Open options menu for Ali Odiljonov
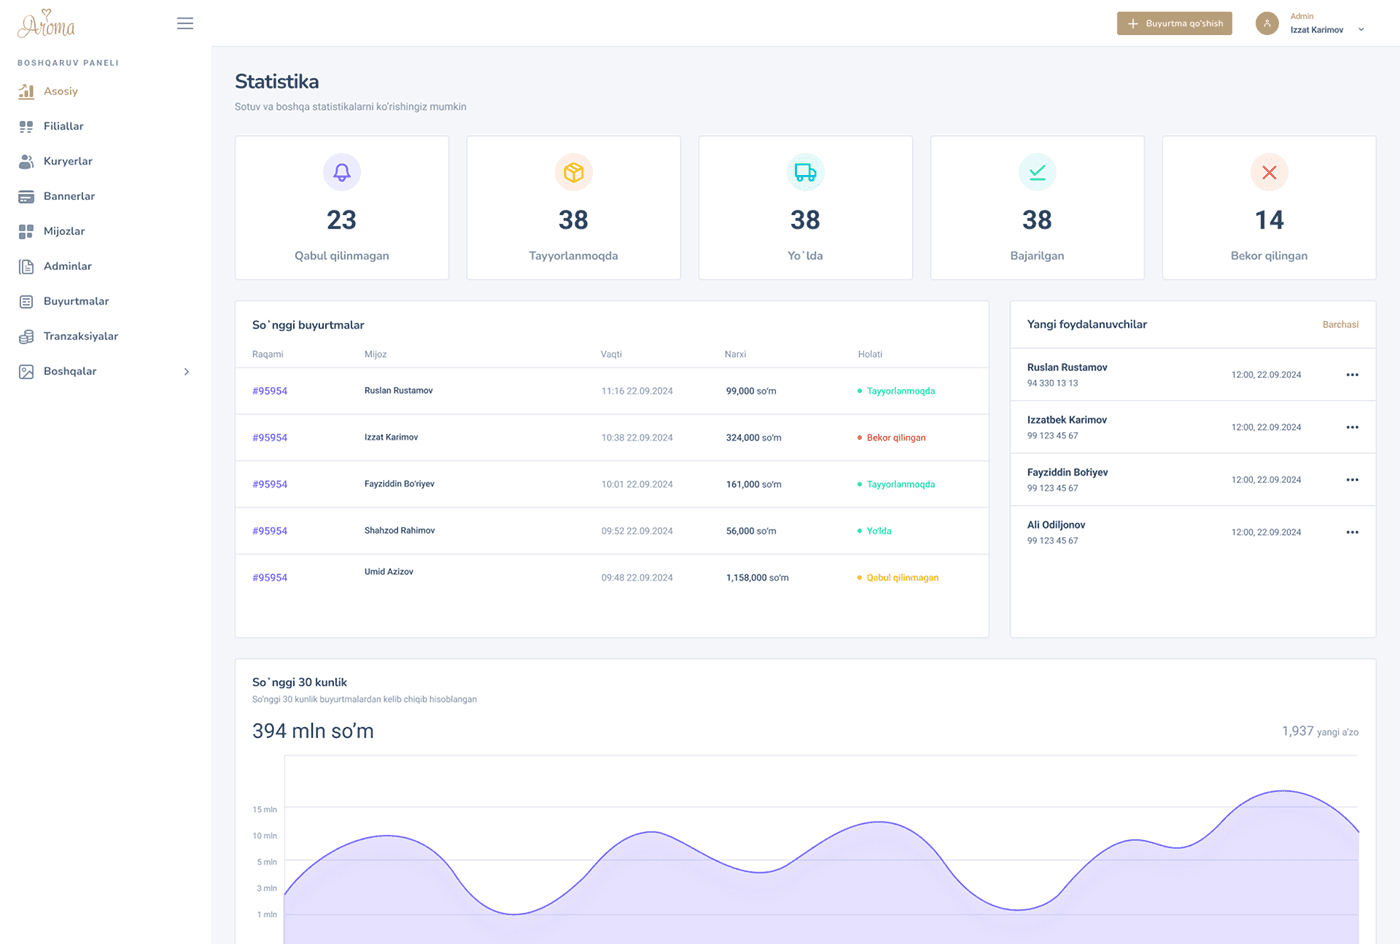 (1352, 531)
